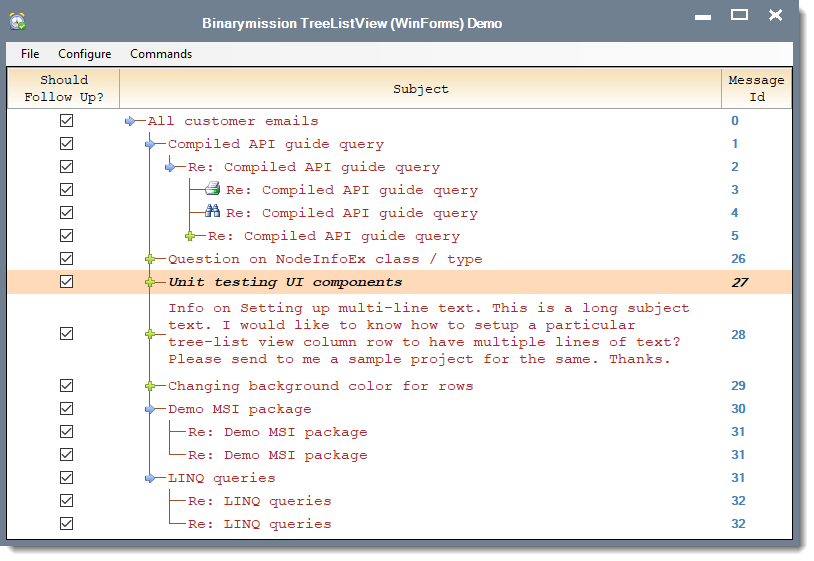Toggle checkbox for Unit testing UI components
The height and width of the screenshot is (561, 814).
click(x=66, y=282)
